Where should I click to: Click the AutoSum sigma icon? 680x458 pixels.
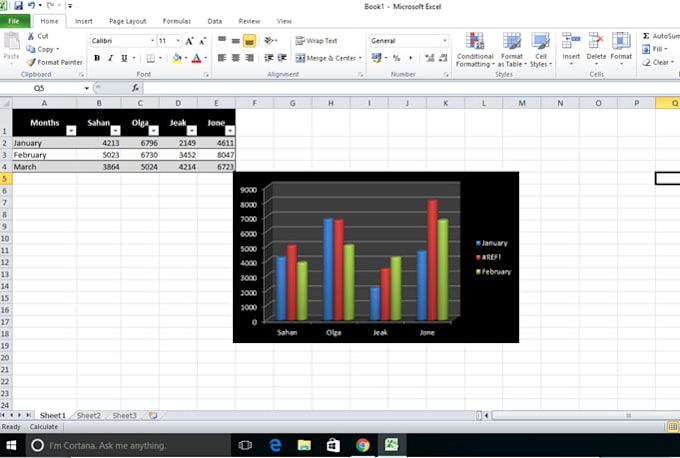point(646,36)
